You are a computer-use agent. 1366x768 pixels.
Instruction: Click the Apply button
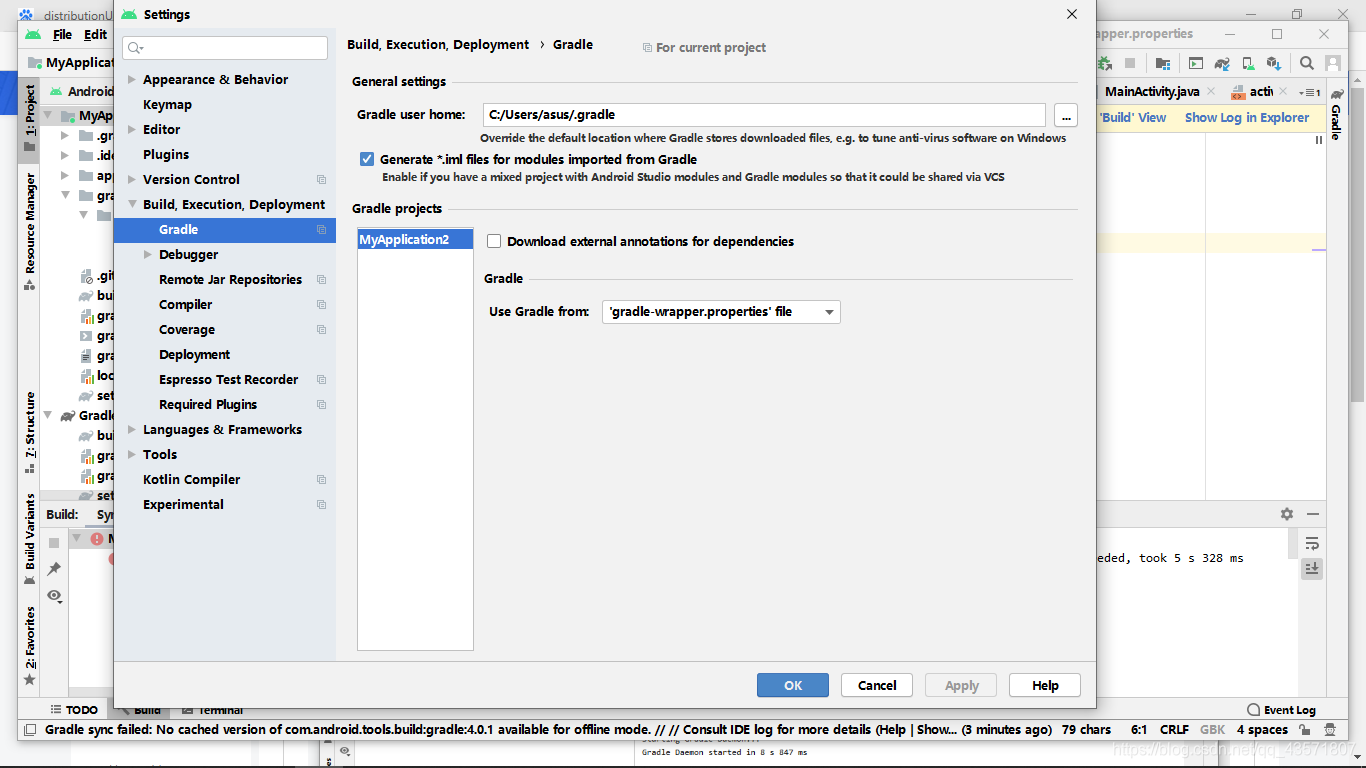[x=960, y=685]
